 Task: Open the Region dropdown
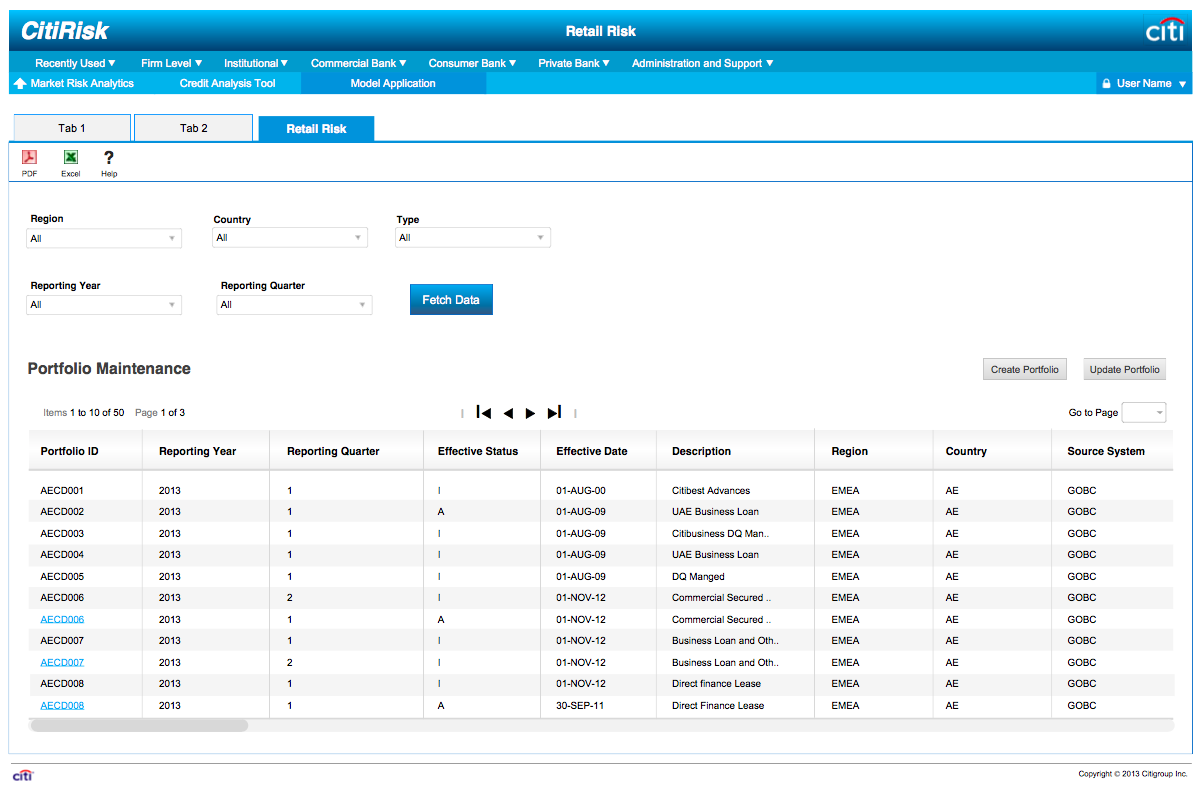(x=104, y=239)
